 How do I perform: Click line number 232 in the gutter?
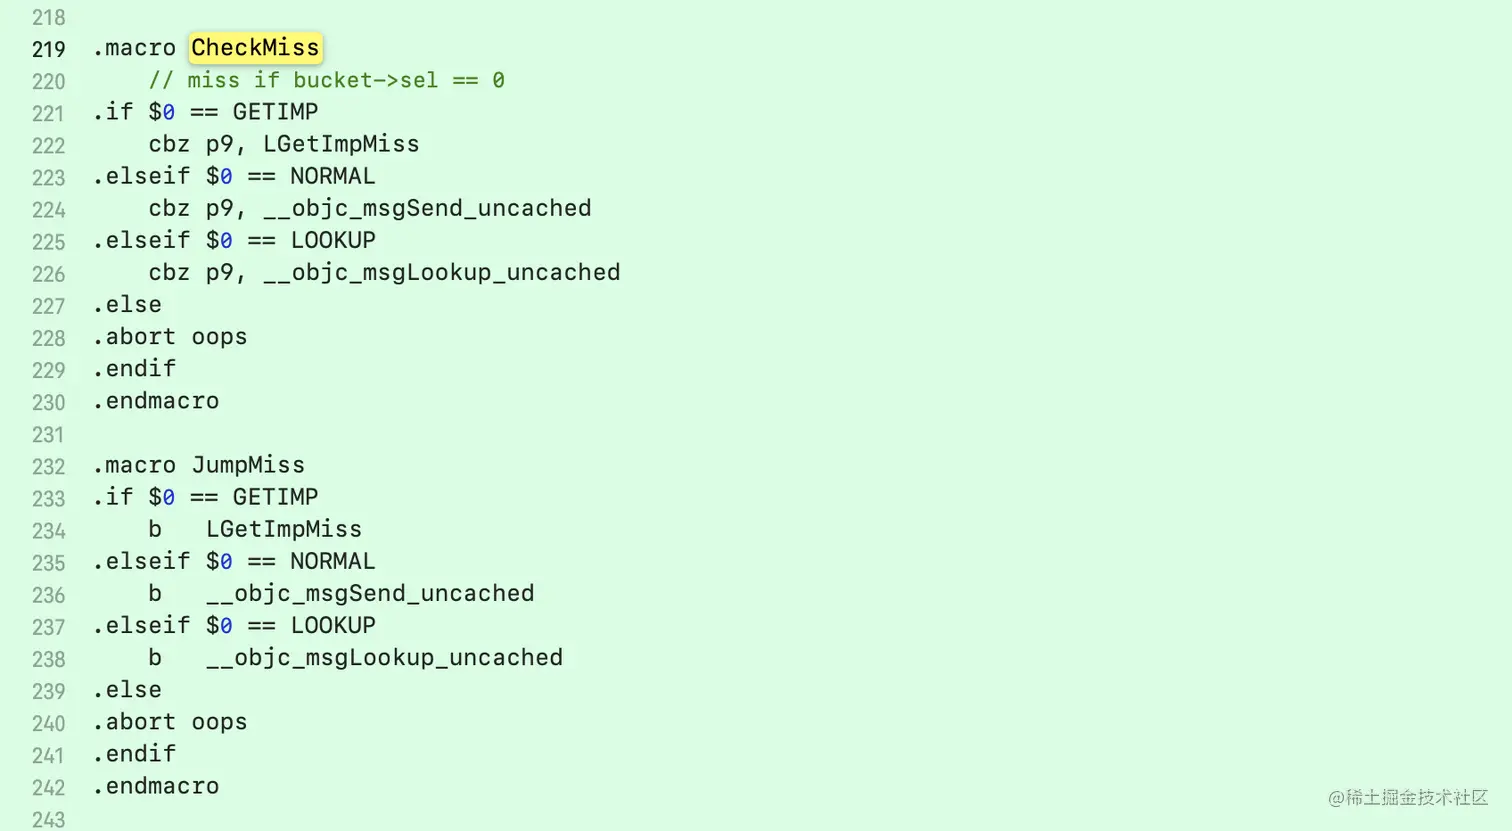48,467
